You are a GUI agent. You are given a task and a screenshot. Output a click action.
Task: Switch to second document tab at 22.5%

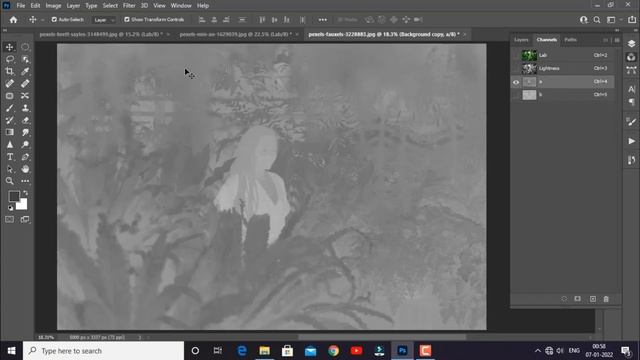tap(236, 34)
